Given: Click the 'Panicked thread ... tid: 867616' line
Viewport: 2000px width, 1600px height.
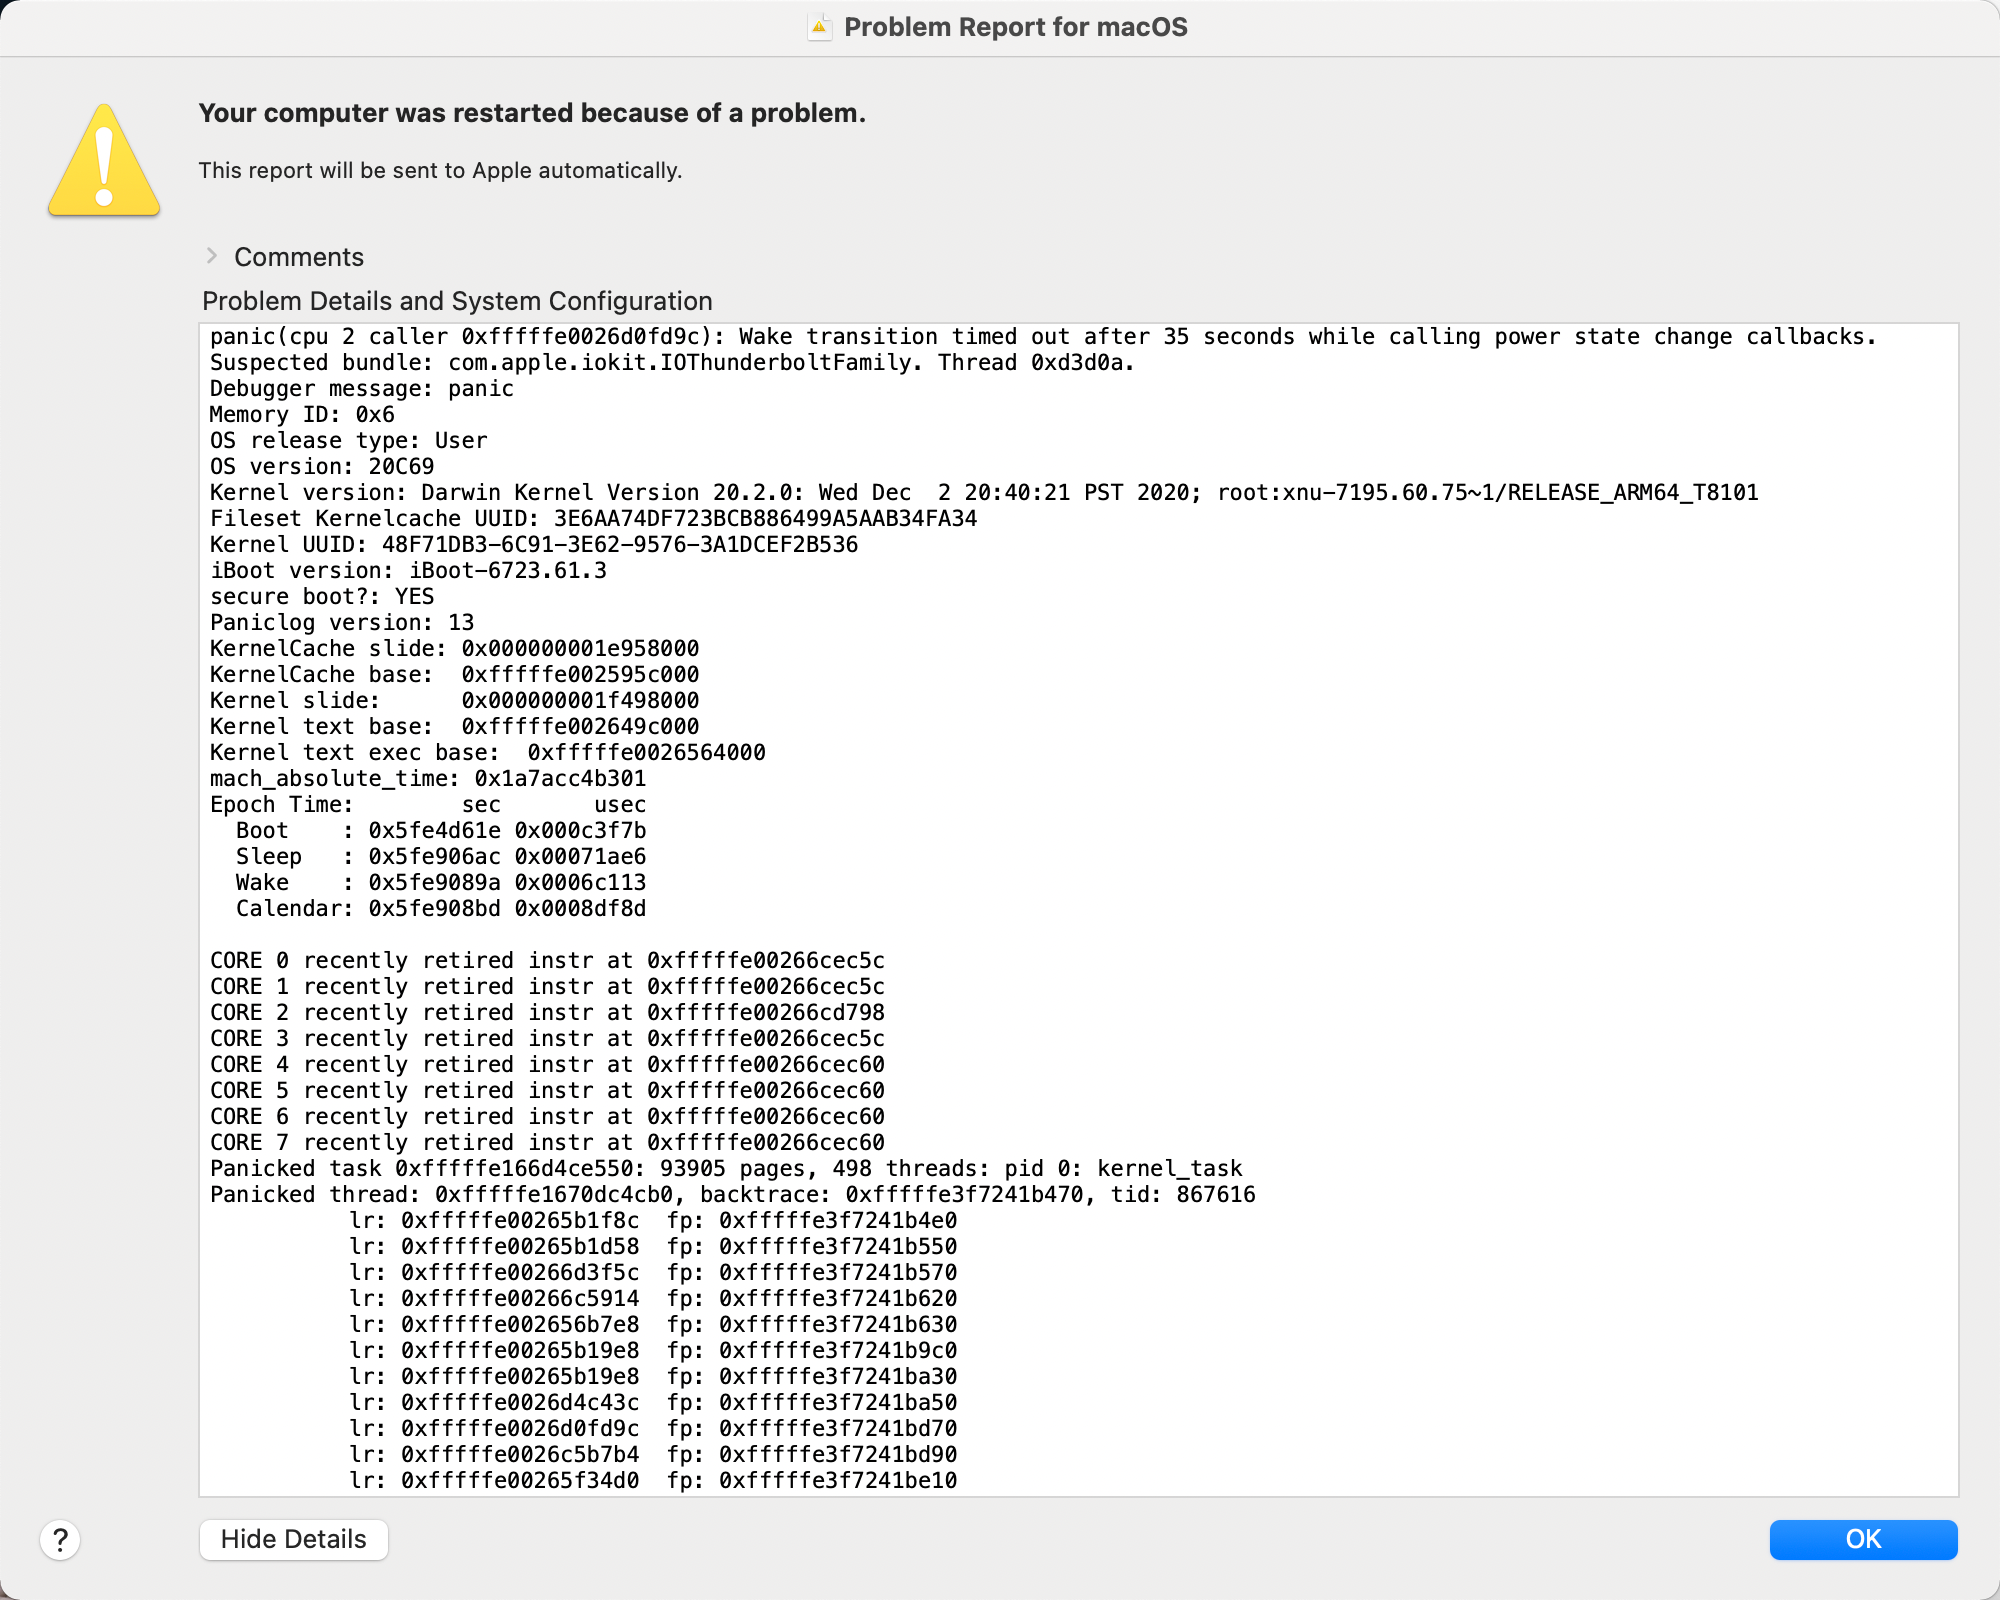Looking at the screenshot, I should pyautogui.click(x=733, y=1195).
